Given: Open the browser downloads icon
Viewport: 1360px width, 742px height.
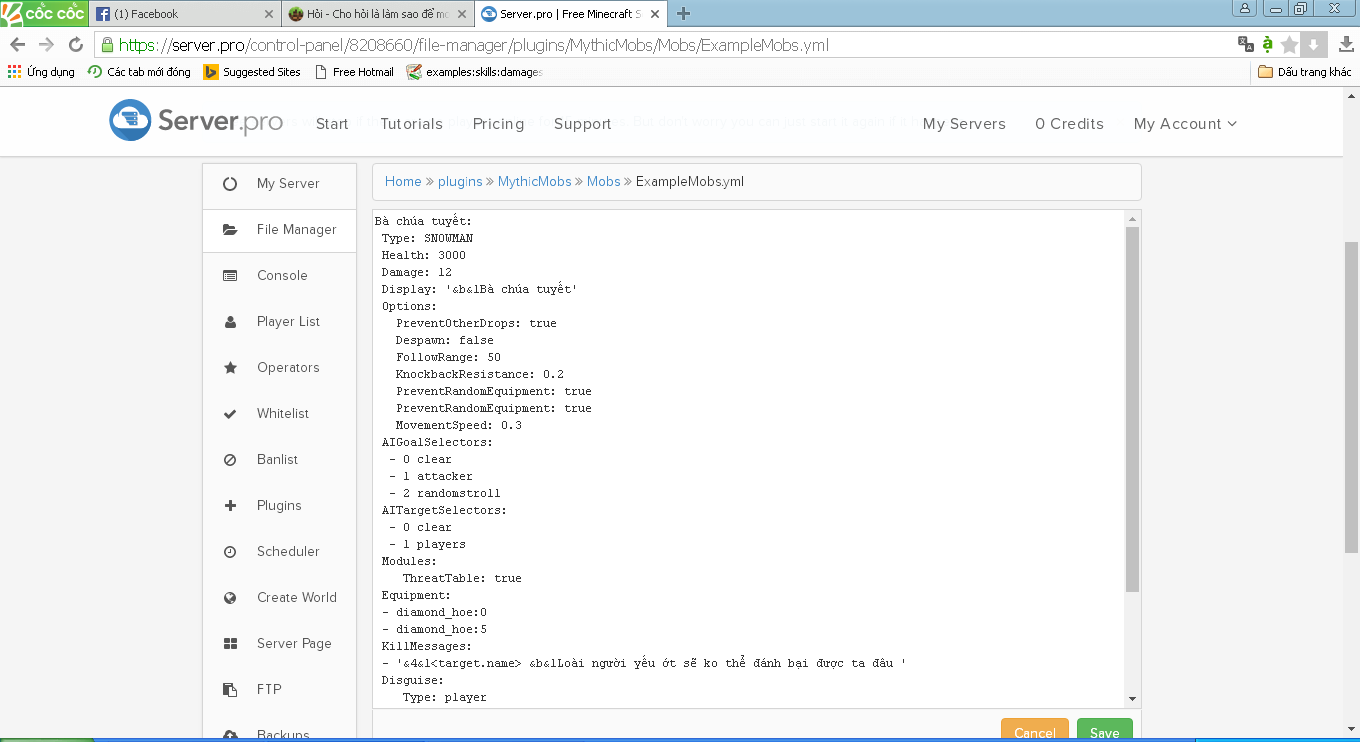Looking at the screenshot, I should point(1346,45).
